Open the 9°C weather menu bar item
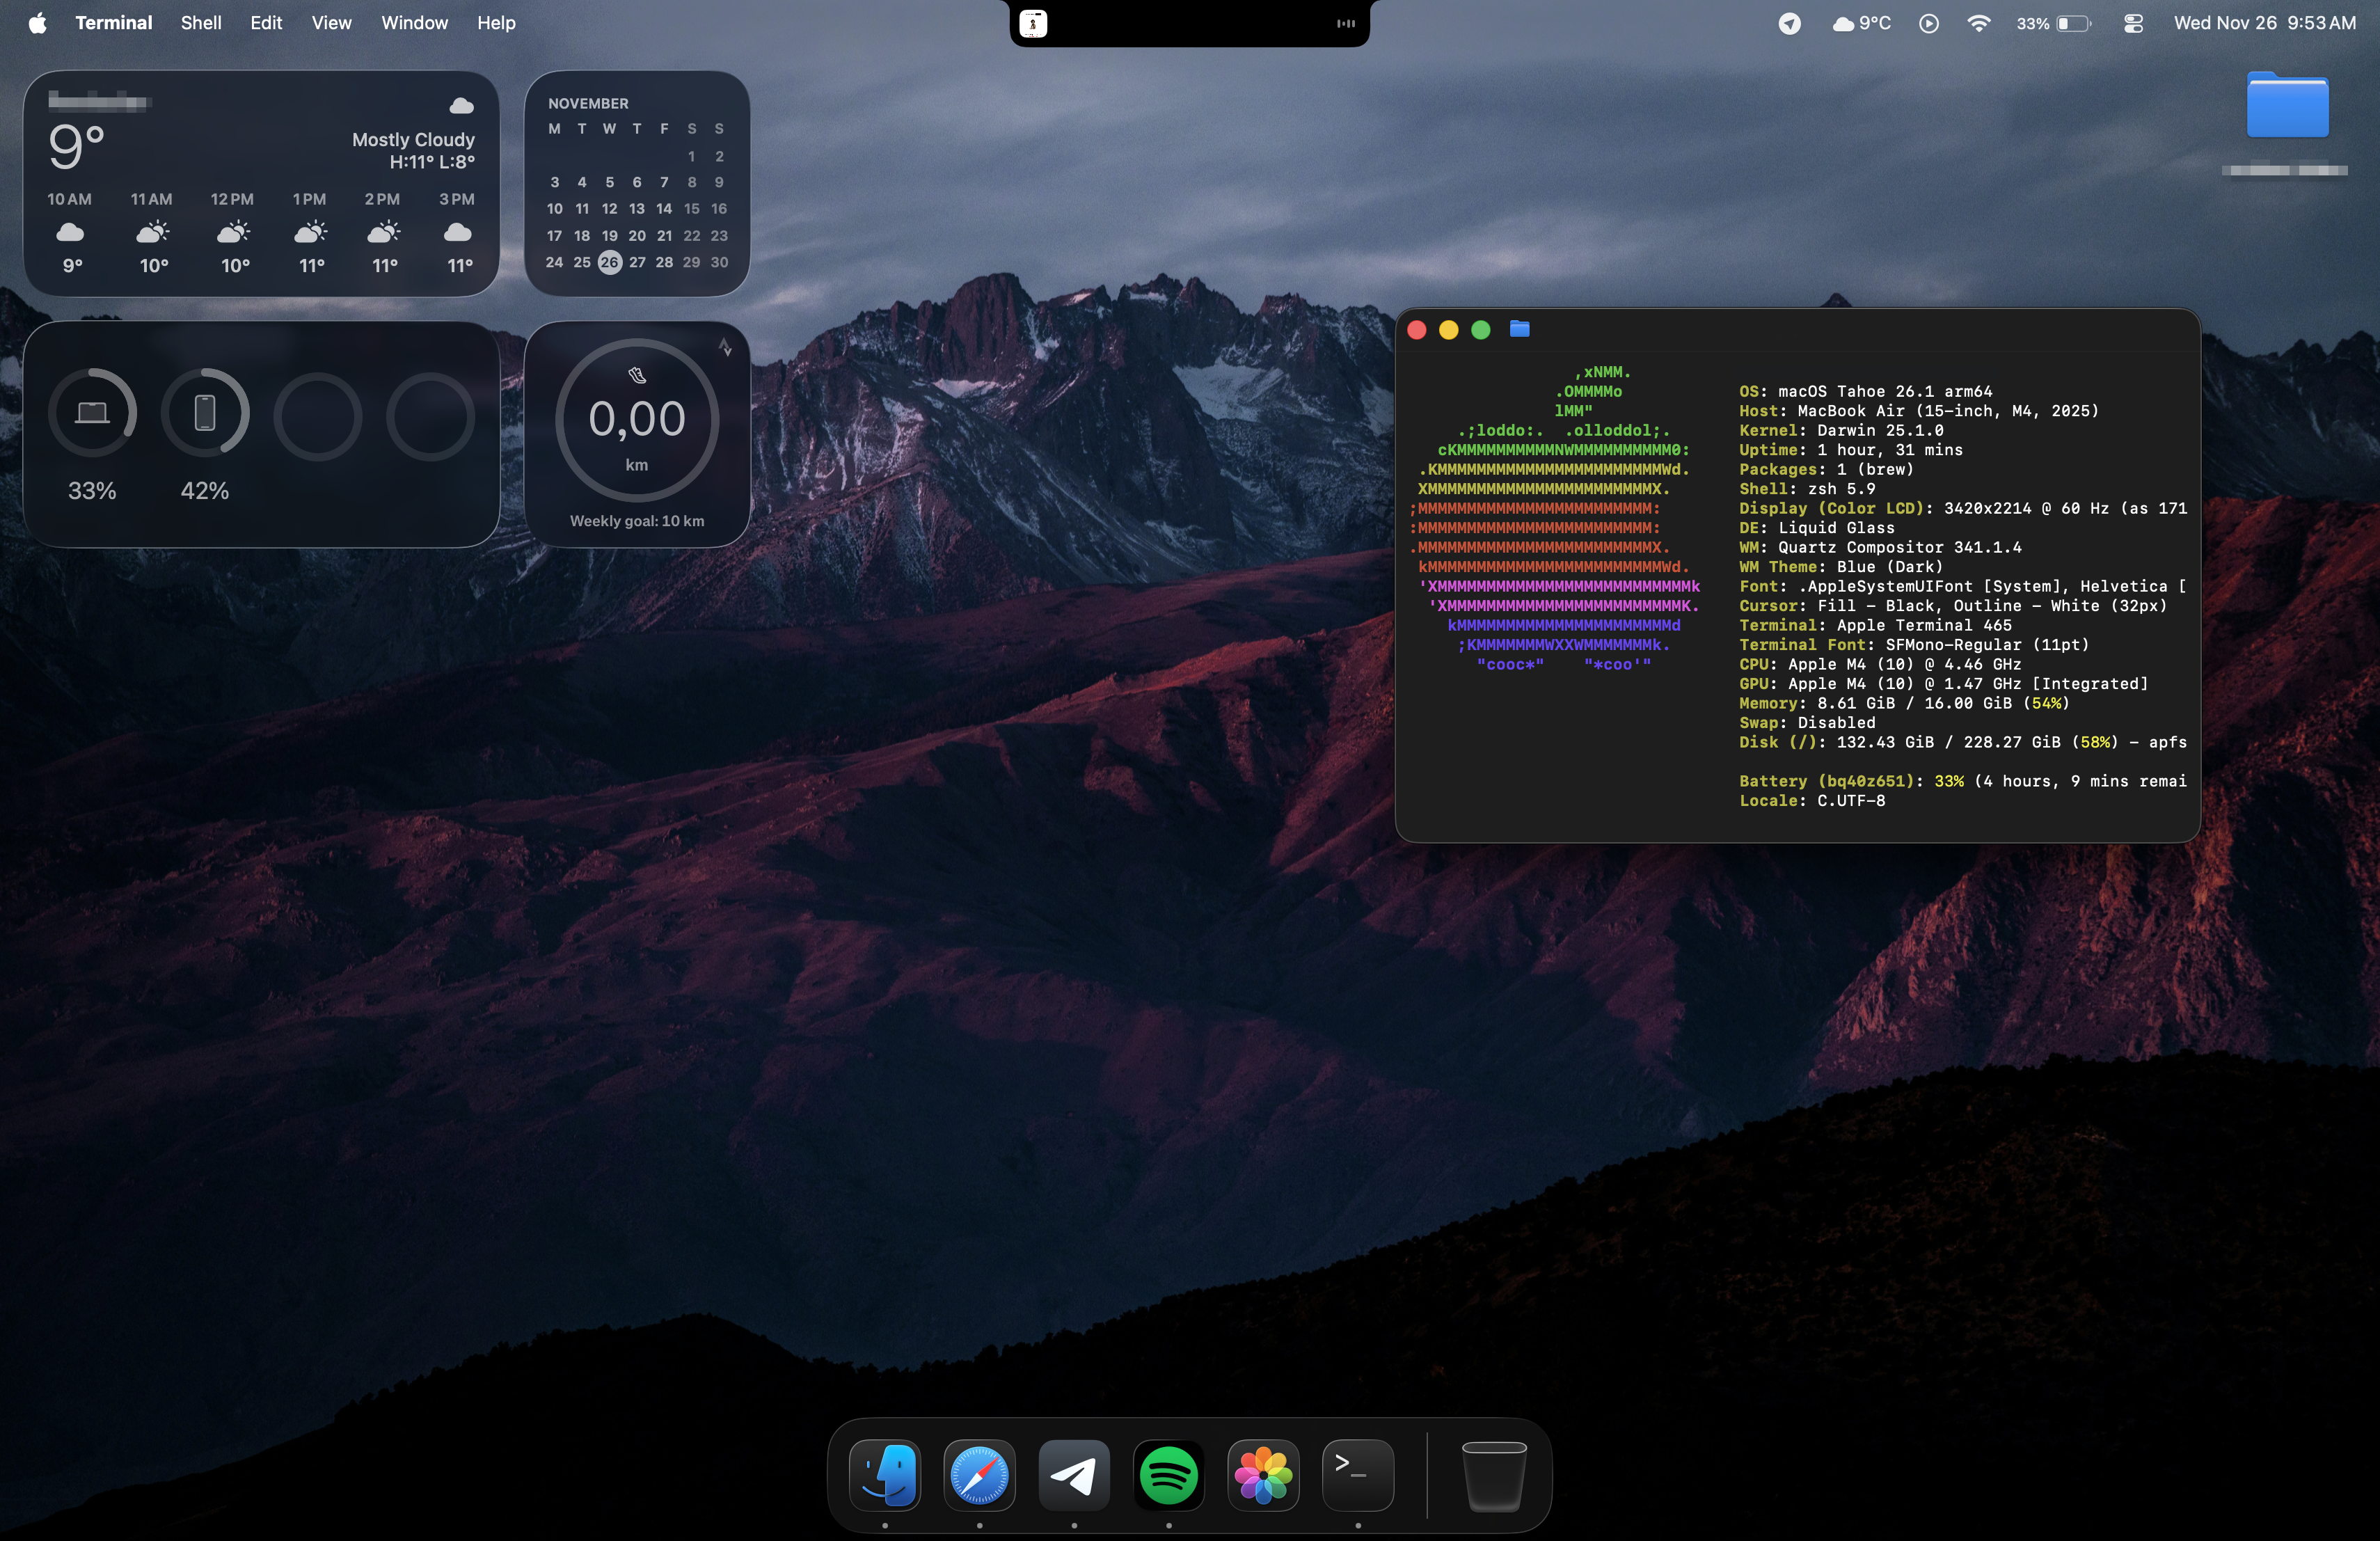 point(1862,23)
